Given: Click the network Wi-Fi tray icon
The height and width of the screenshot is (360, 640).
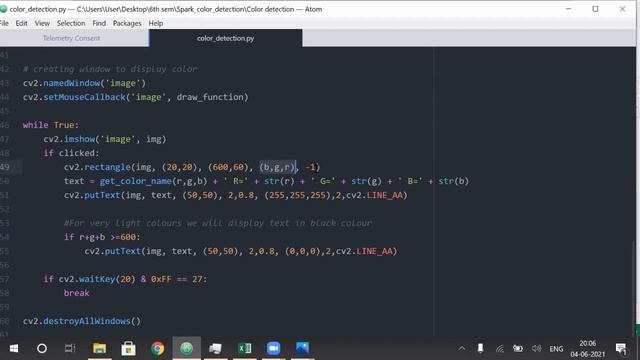Looking at the screenshot, I should (500, 348).
